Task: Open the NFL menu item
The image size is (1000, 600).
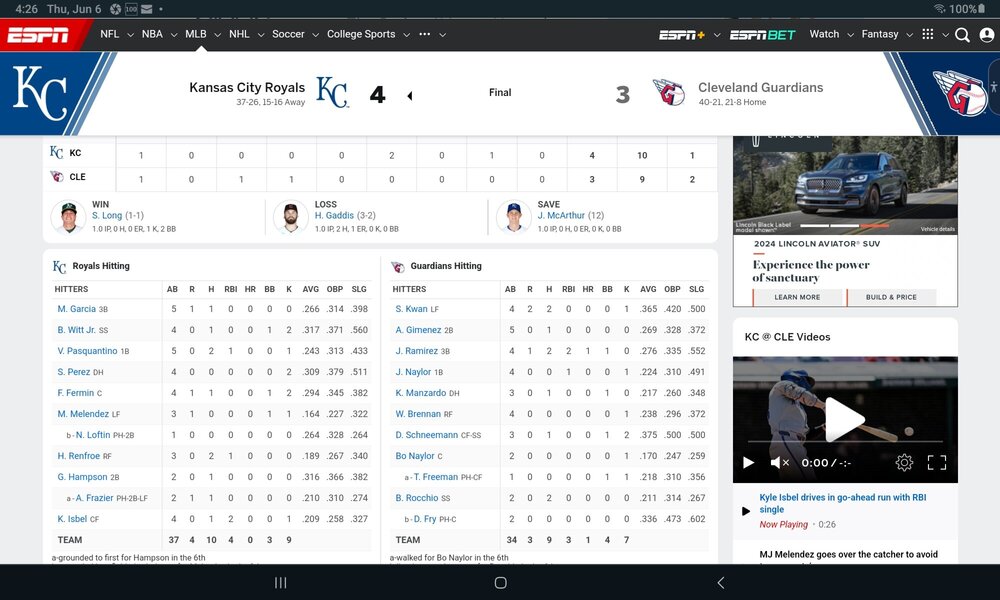Action: click(110, 34)
